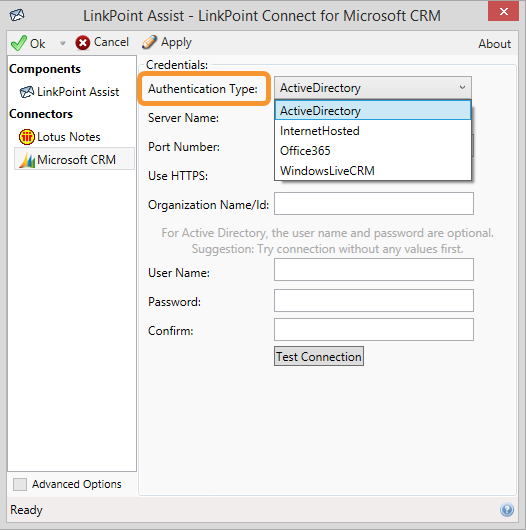Click the pencil Apply icon

[149, 42]
